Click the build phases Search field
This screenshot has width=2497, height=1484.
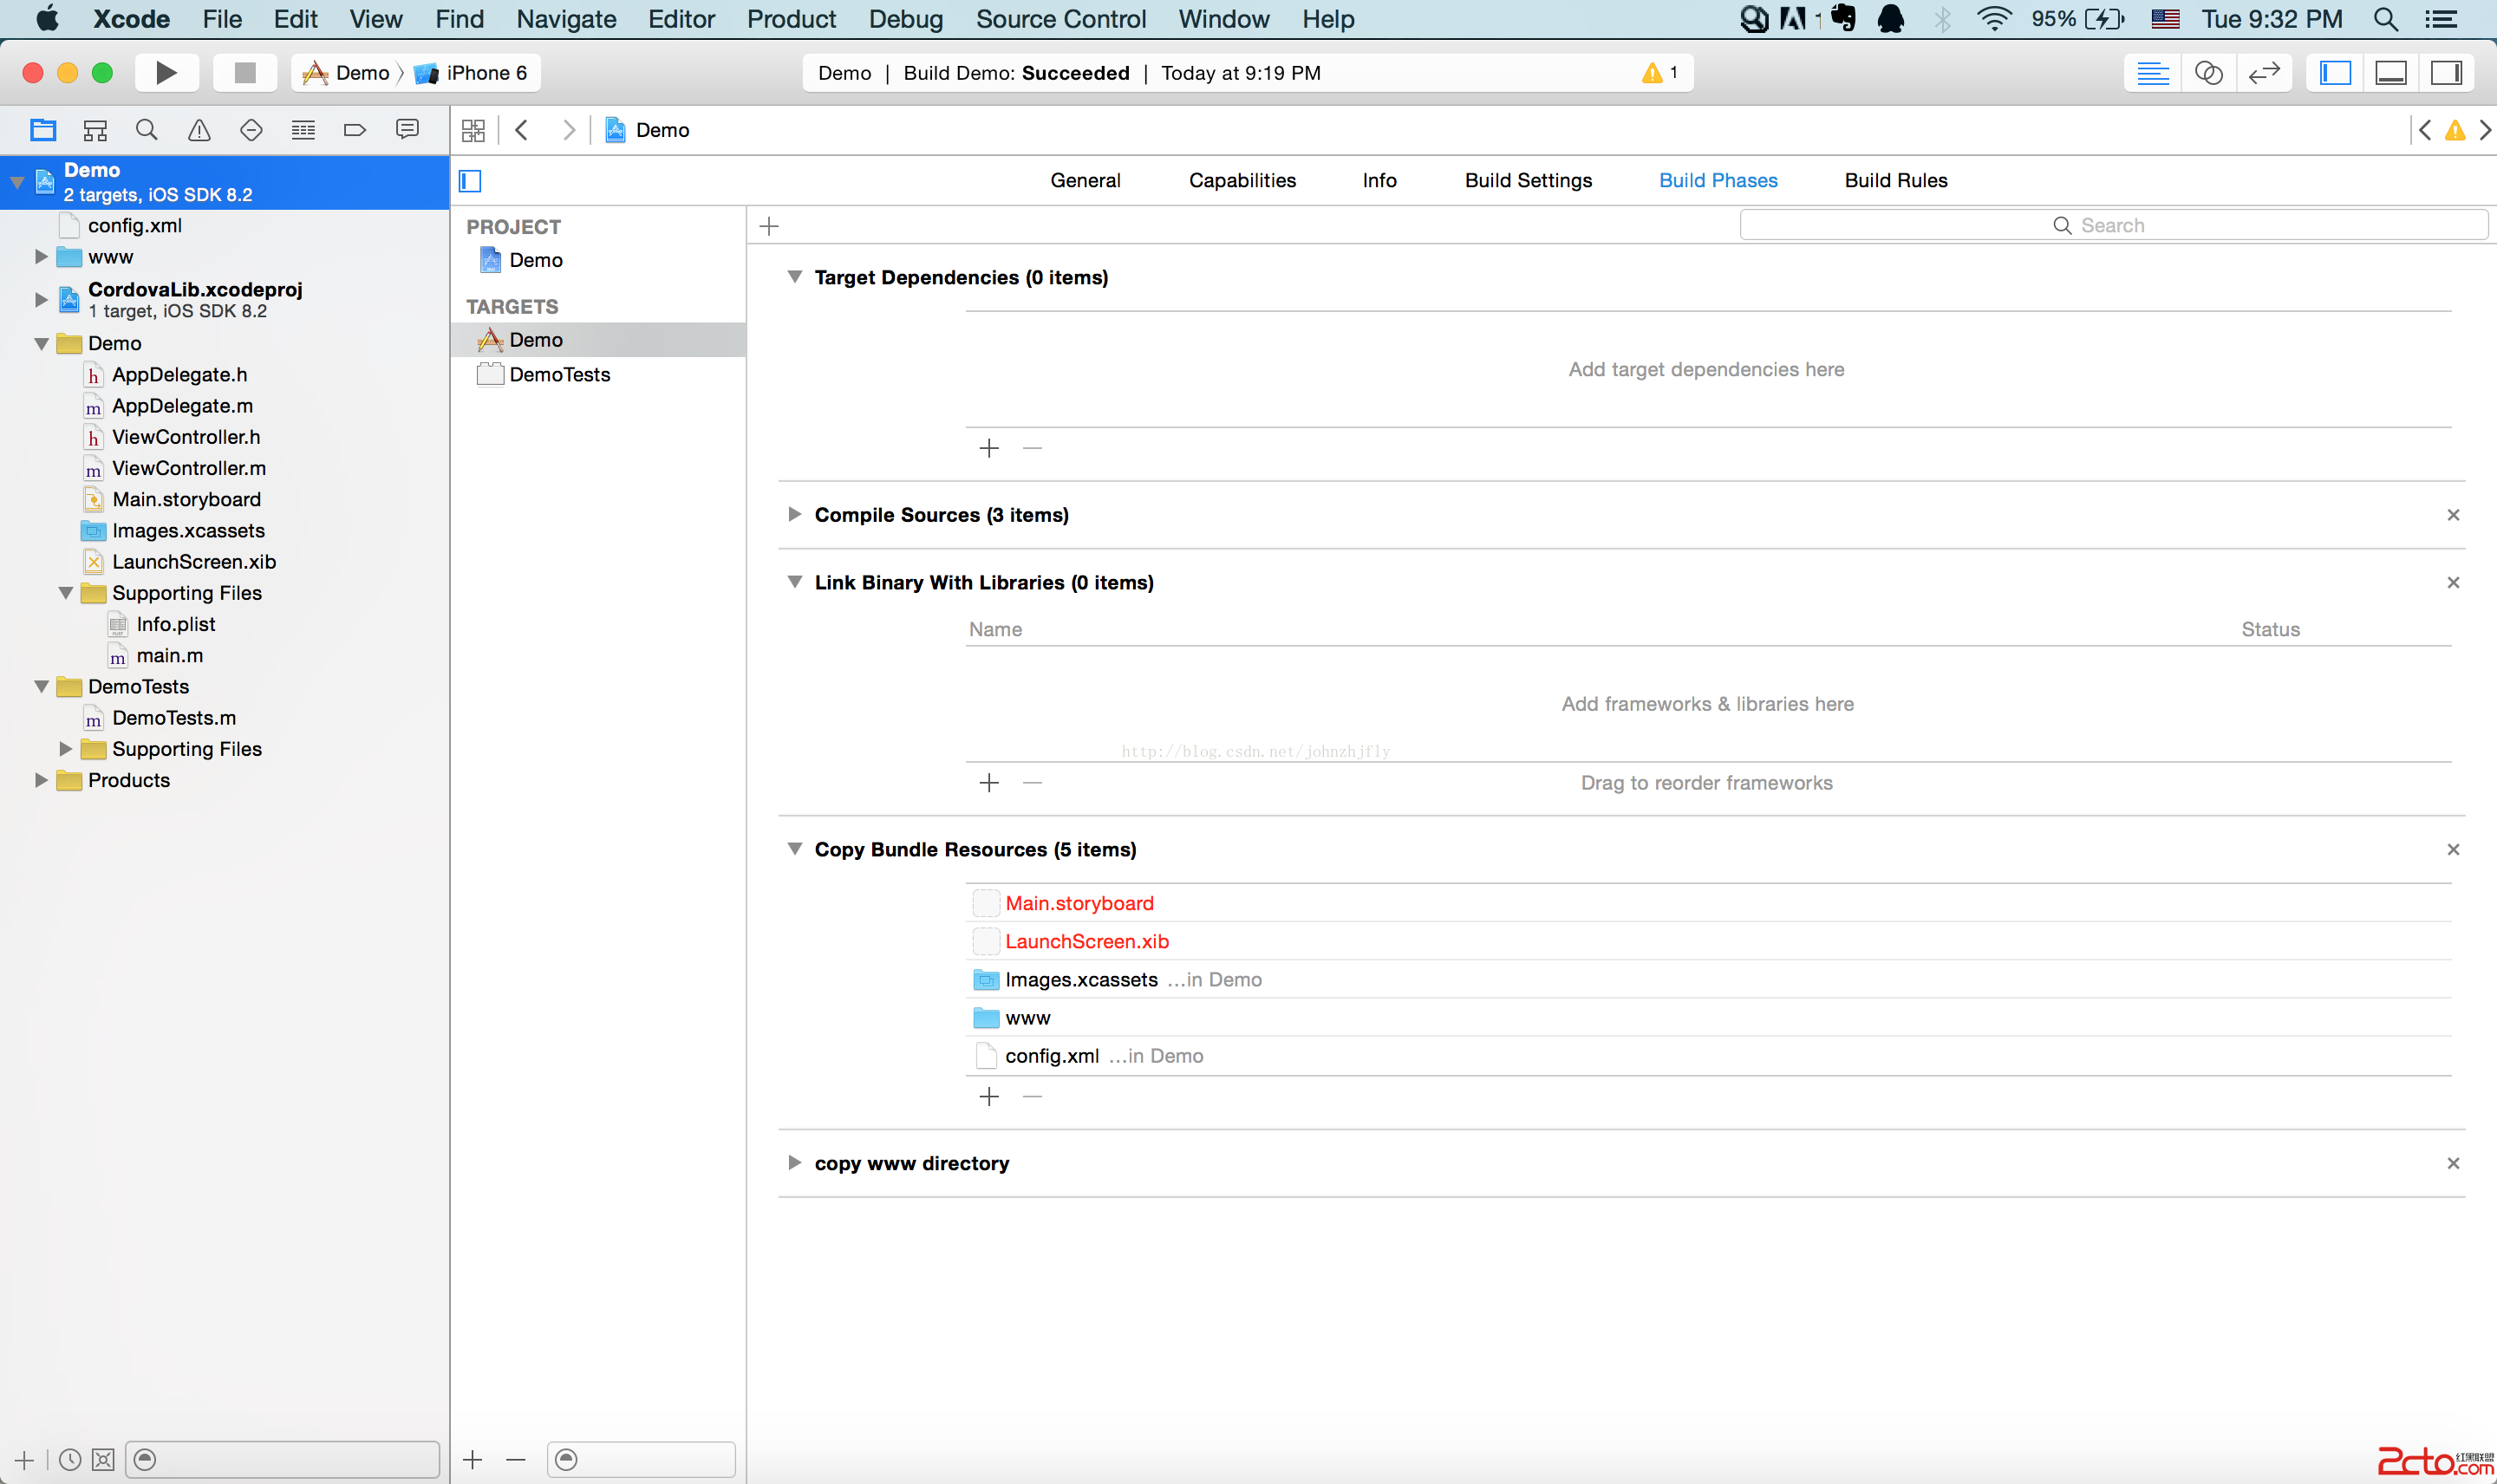coord(2112,225)
